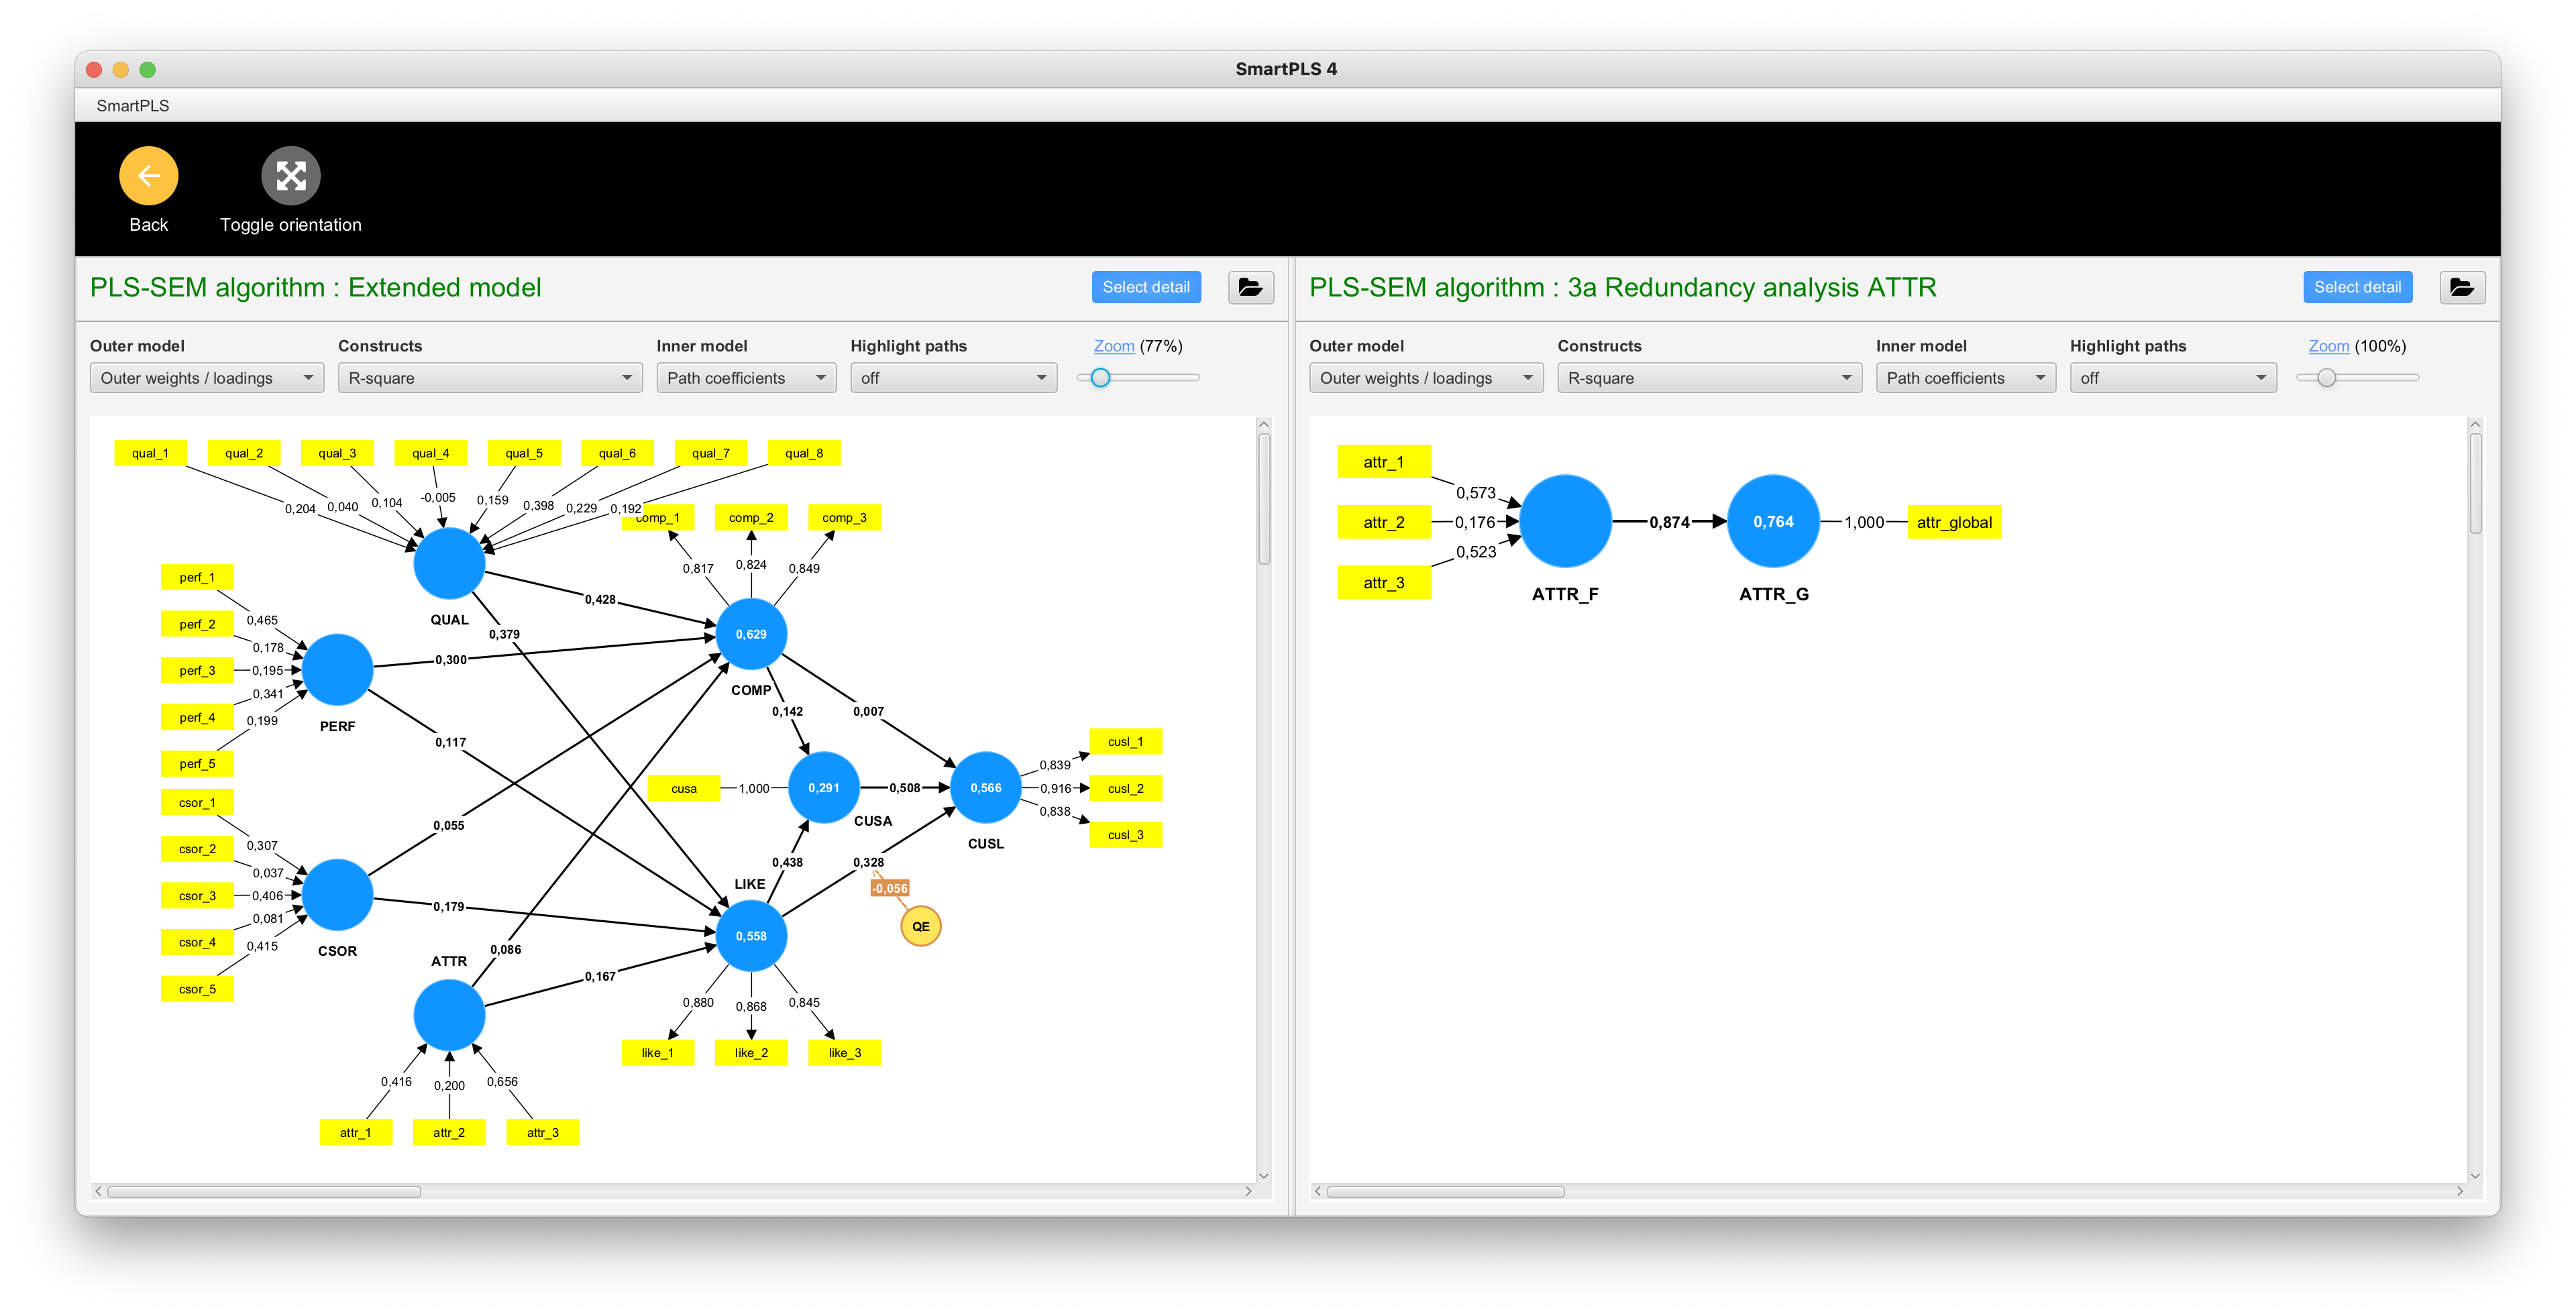Select the ATTR_G construct circle 0,764
This screenshot has height=1316, width=2576.
point(1772,522)
